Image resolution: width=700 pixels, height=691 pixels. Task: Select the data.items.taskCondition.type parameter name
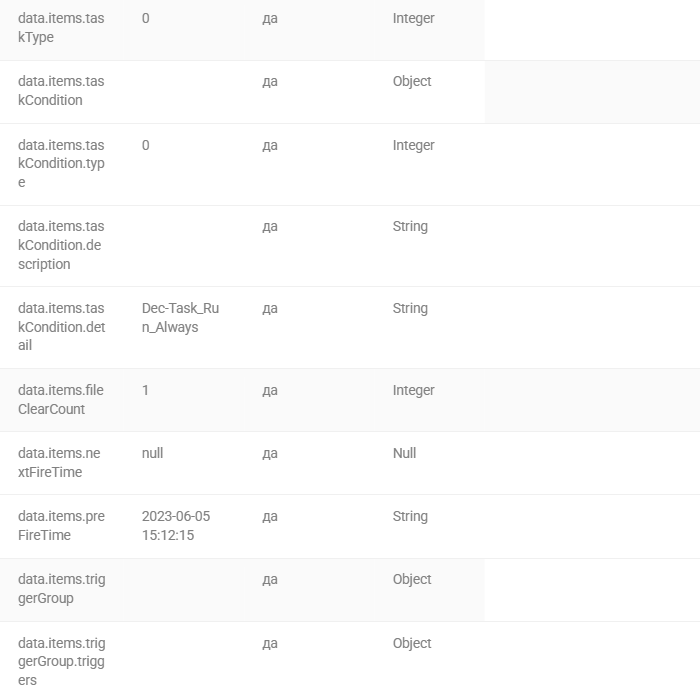pos(61,163)
